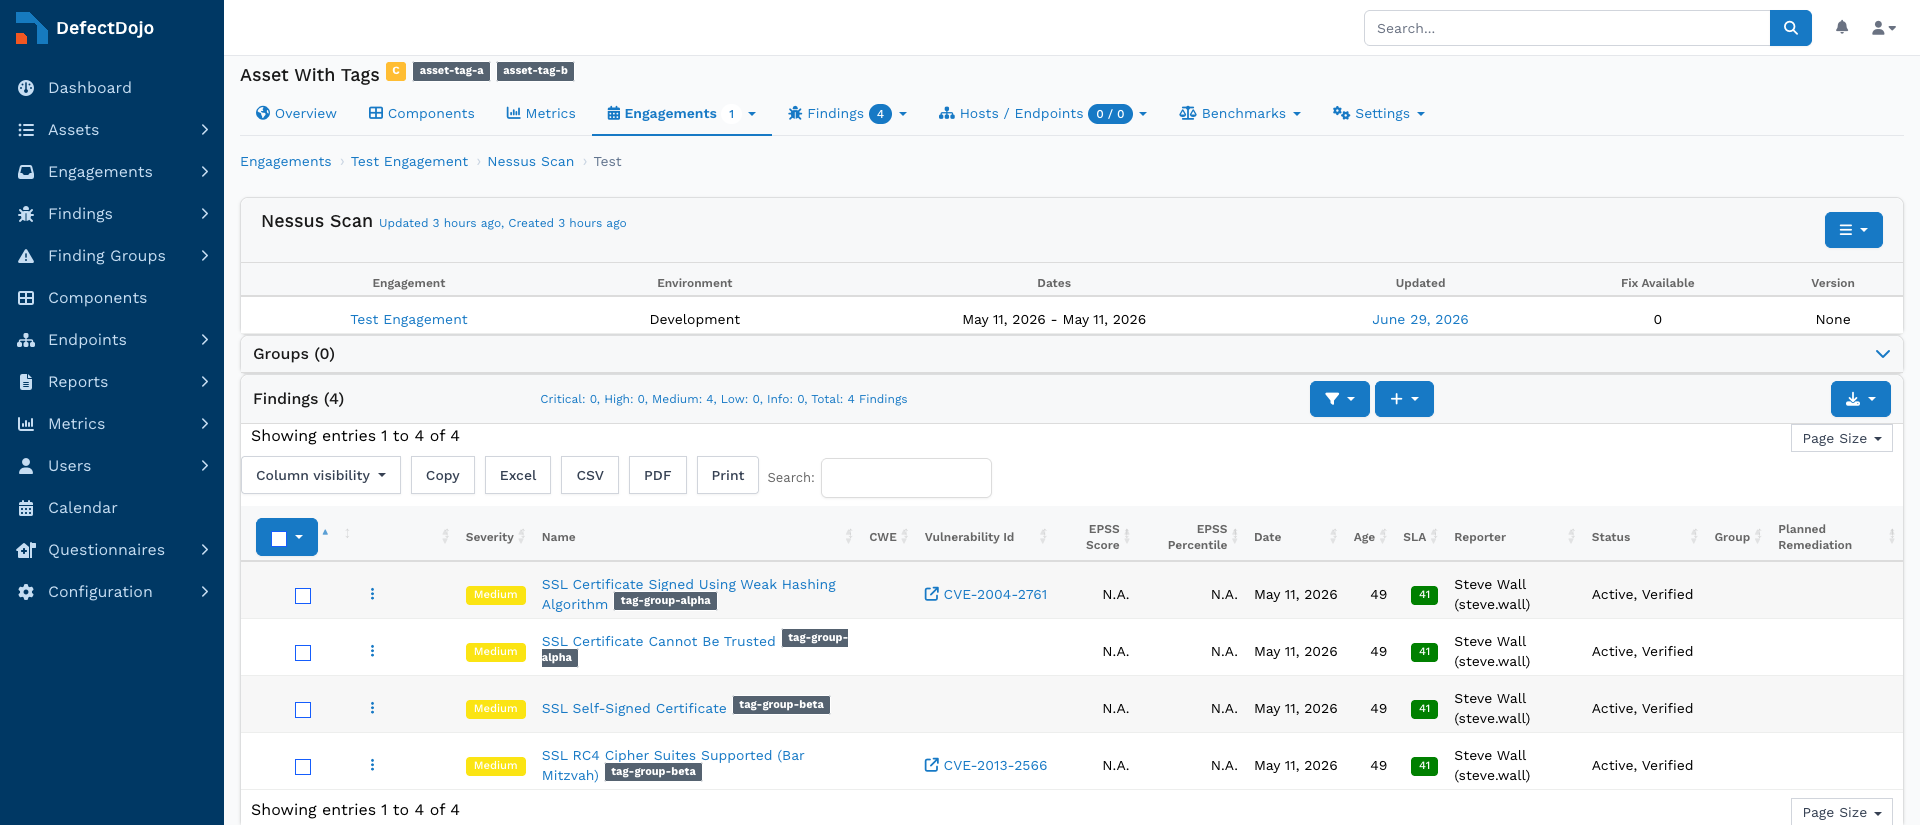1920x825 pixels.
Task: Export the table with the CSV button
Action: pyautogui.click(x=590, y=475)
